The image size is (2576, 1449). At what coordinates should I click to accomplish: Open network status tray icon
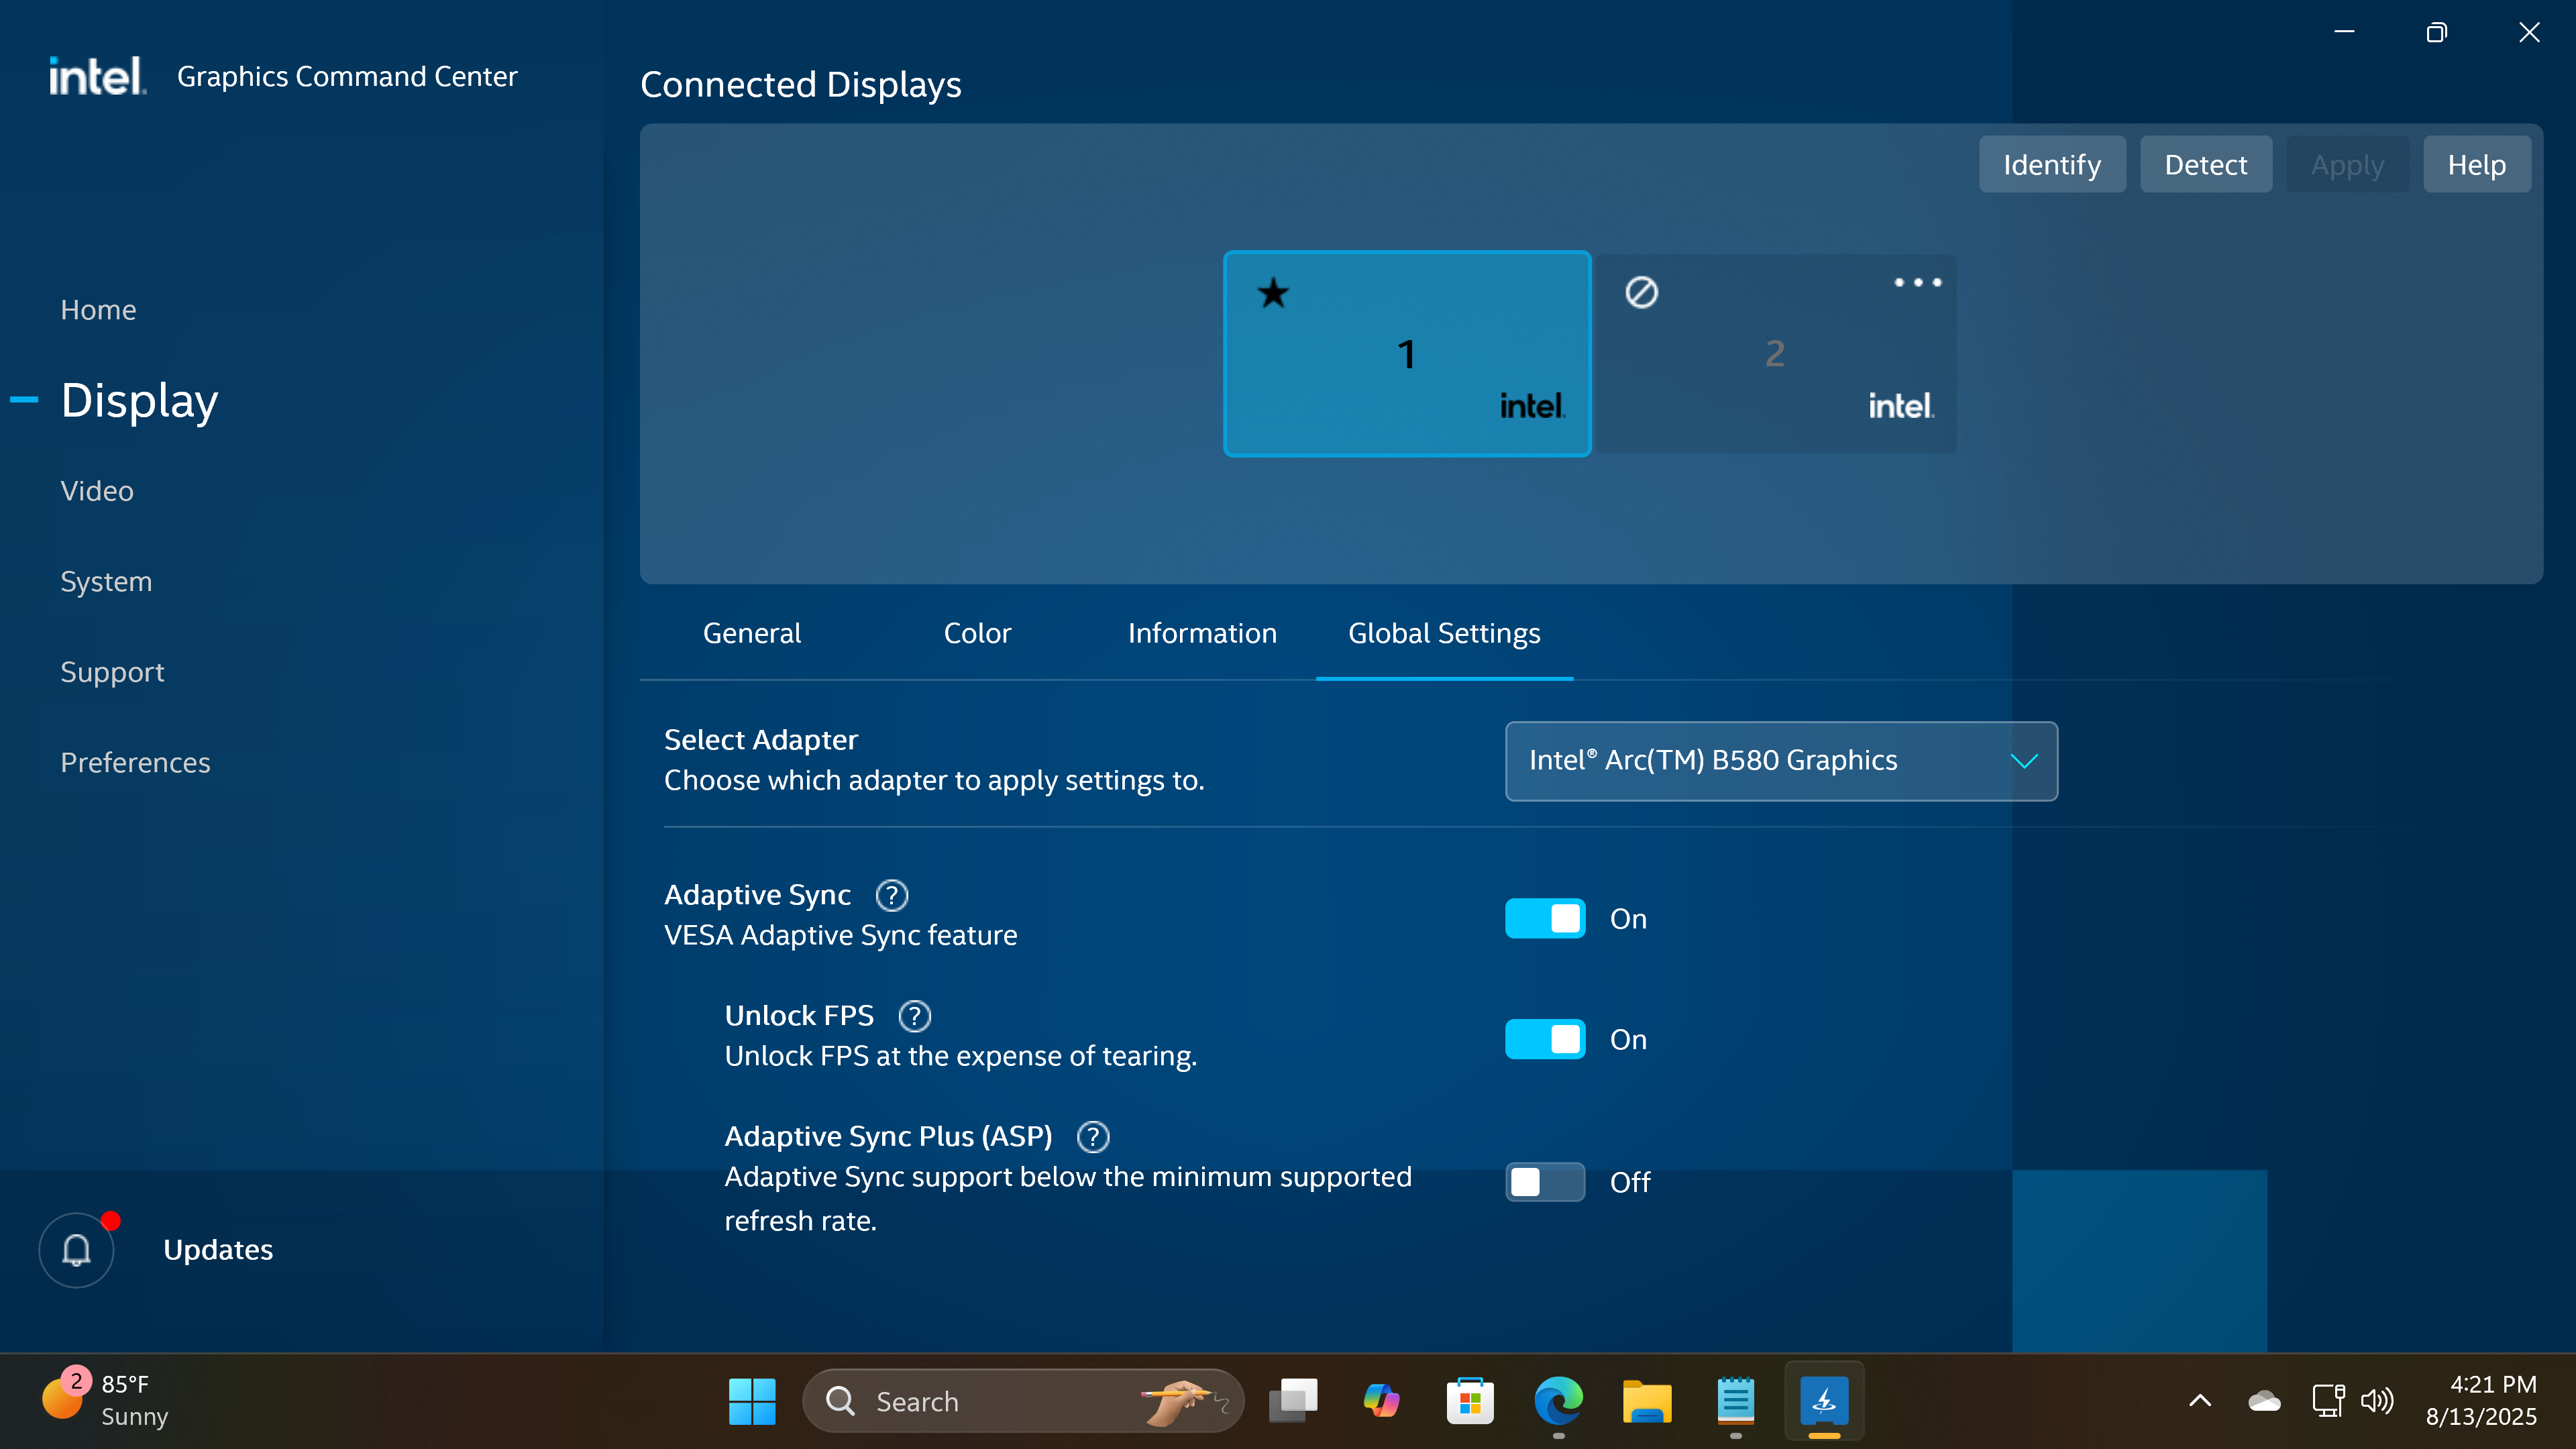click(x=2327, y=1401)
